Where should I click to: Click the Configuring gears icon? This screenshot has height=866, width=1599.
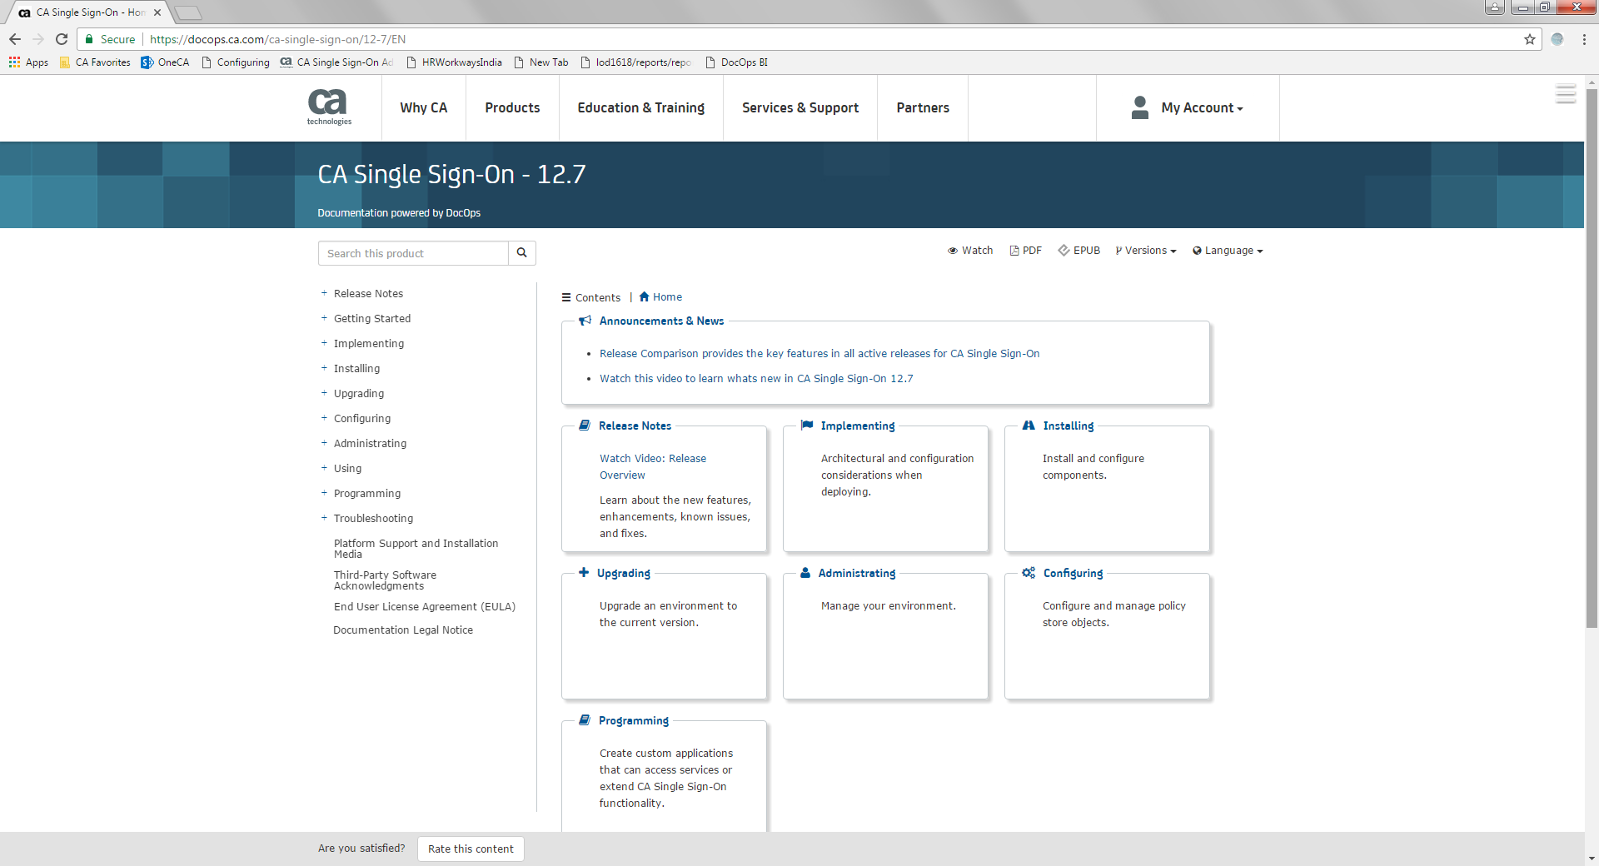click(x=1028, y=573)
